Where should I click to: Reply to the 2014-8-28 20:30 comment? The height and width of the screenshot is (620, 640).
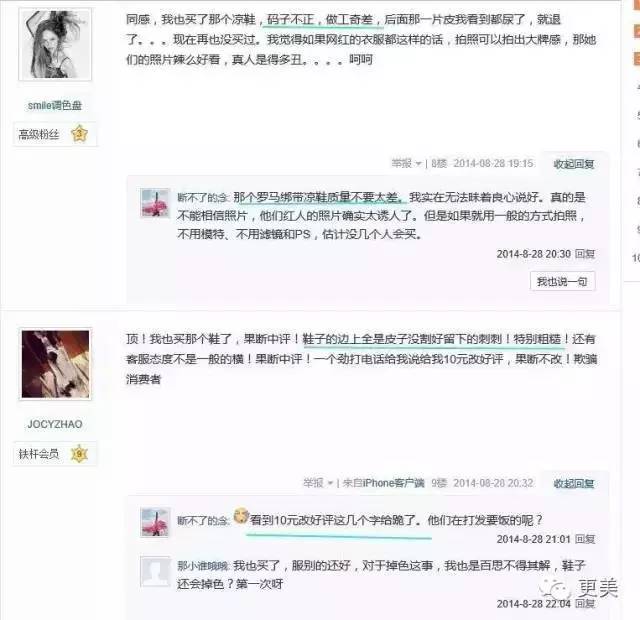point(585,254)
